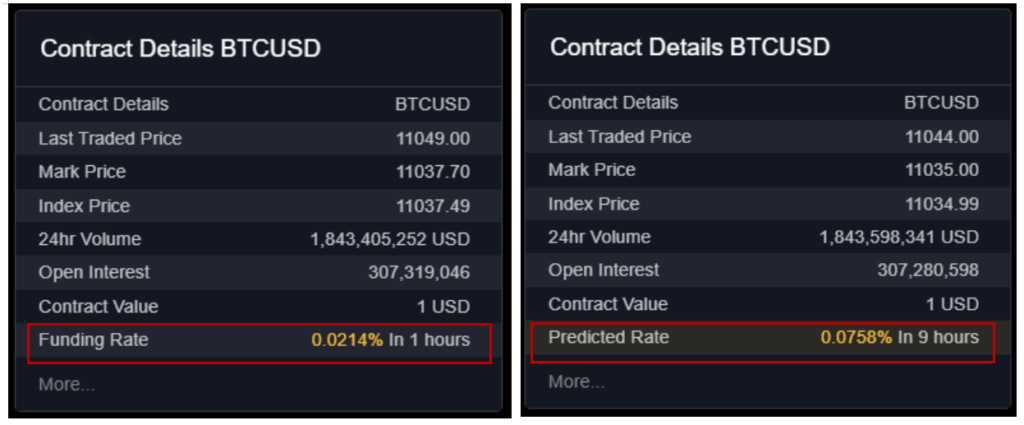Expand More... in the right panel
Screen dimensions: 1024x425
pyautogui.click(x=576, y=382)
